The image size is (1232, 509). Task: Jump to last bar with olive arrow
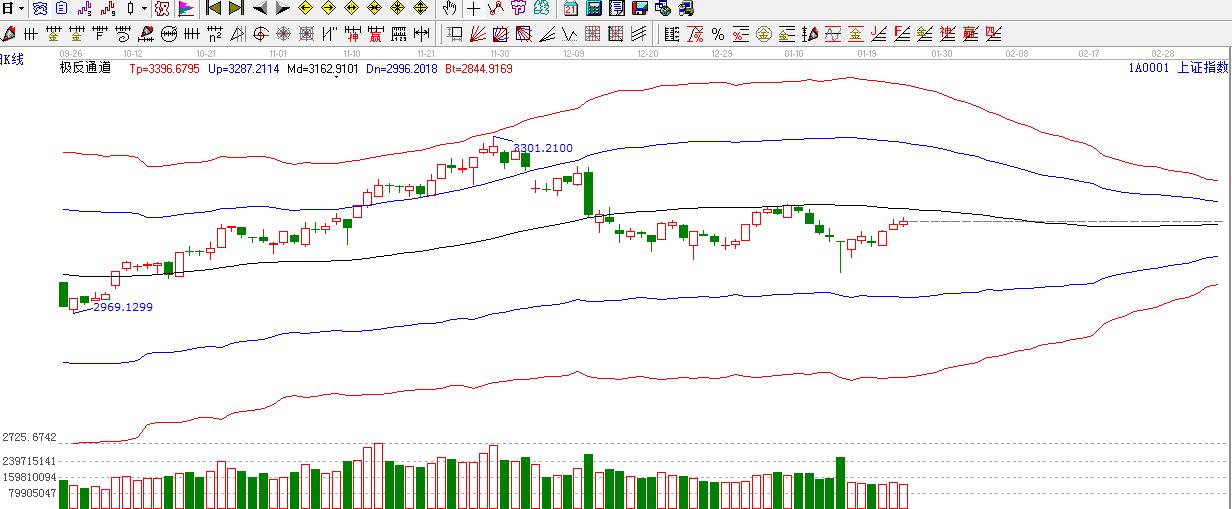click(x=236, y=9)
